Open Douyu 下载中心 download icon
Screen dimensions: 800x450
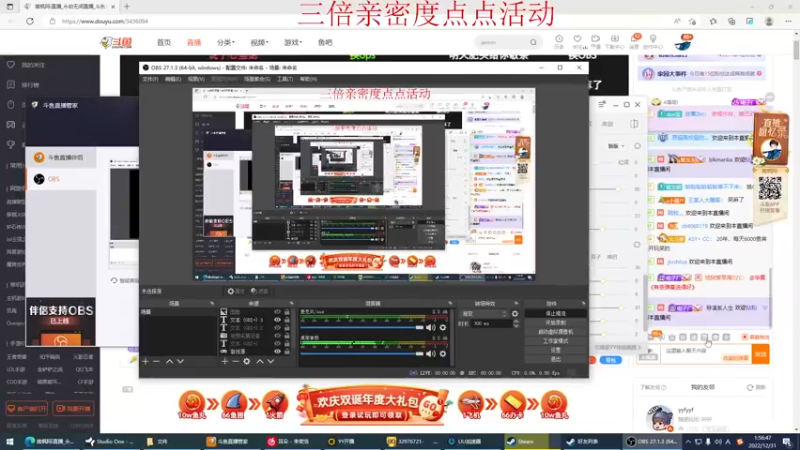[x=614, y=42]
